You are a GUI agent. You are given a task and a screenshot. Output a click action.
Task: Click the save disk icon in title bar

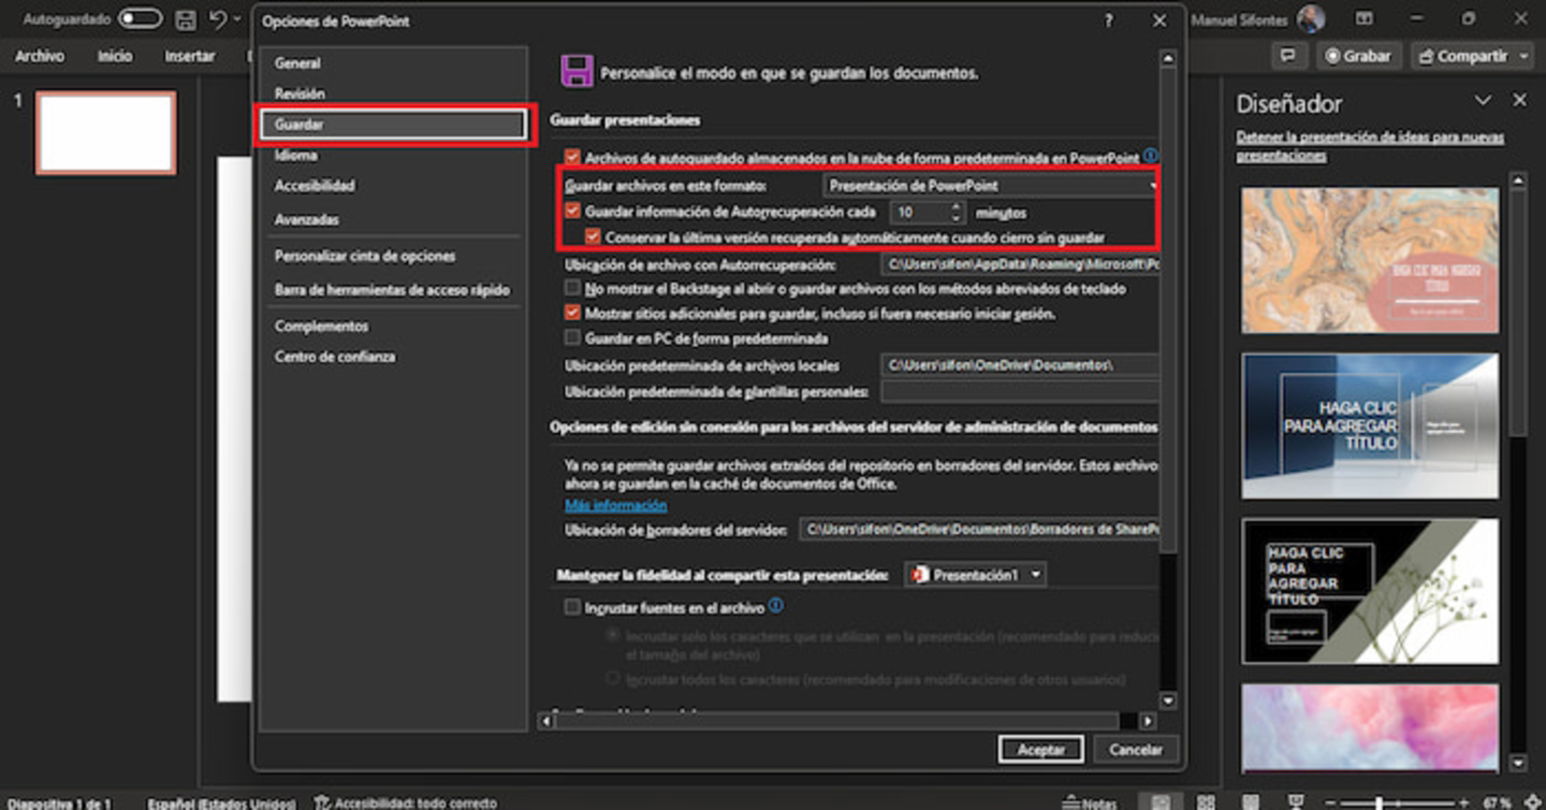click(x=185, y=20)
